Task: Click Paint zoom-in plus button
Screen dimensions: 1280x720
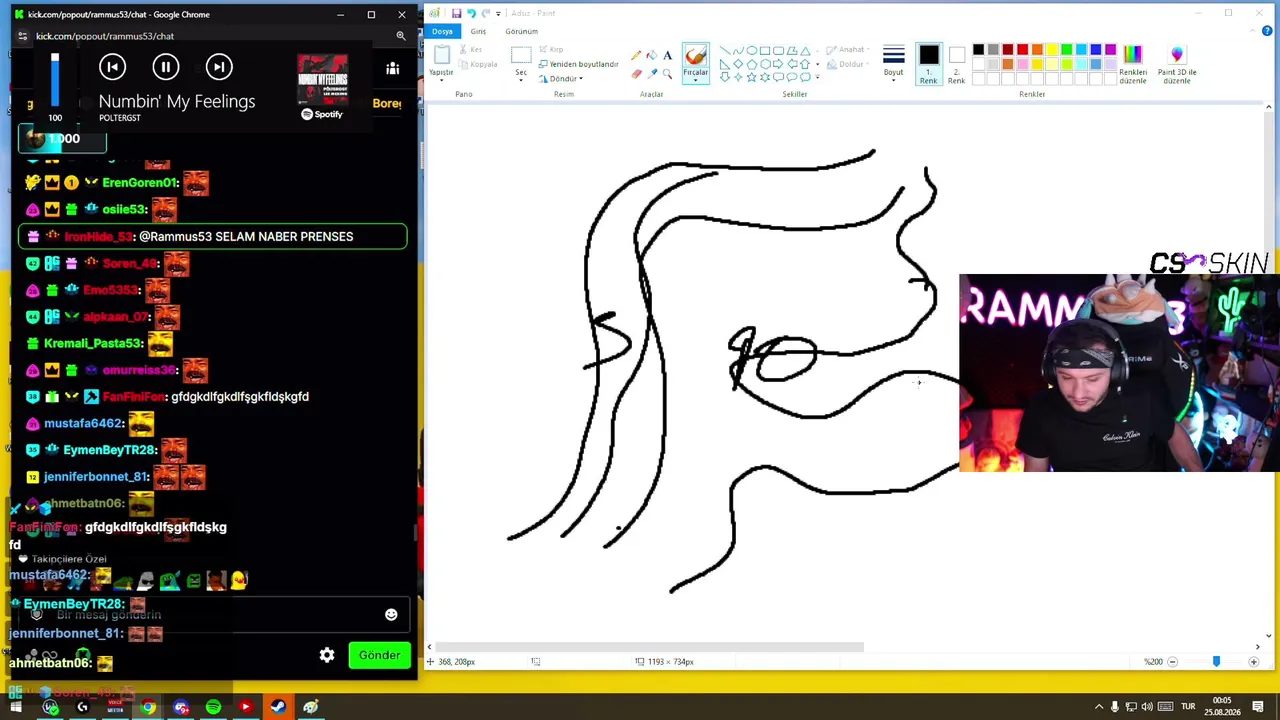Action: point(1253,662)
